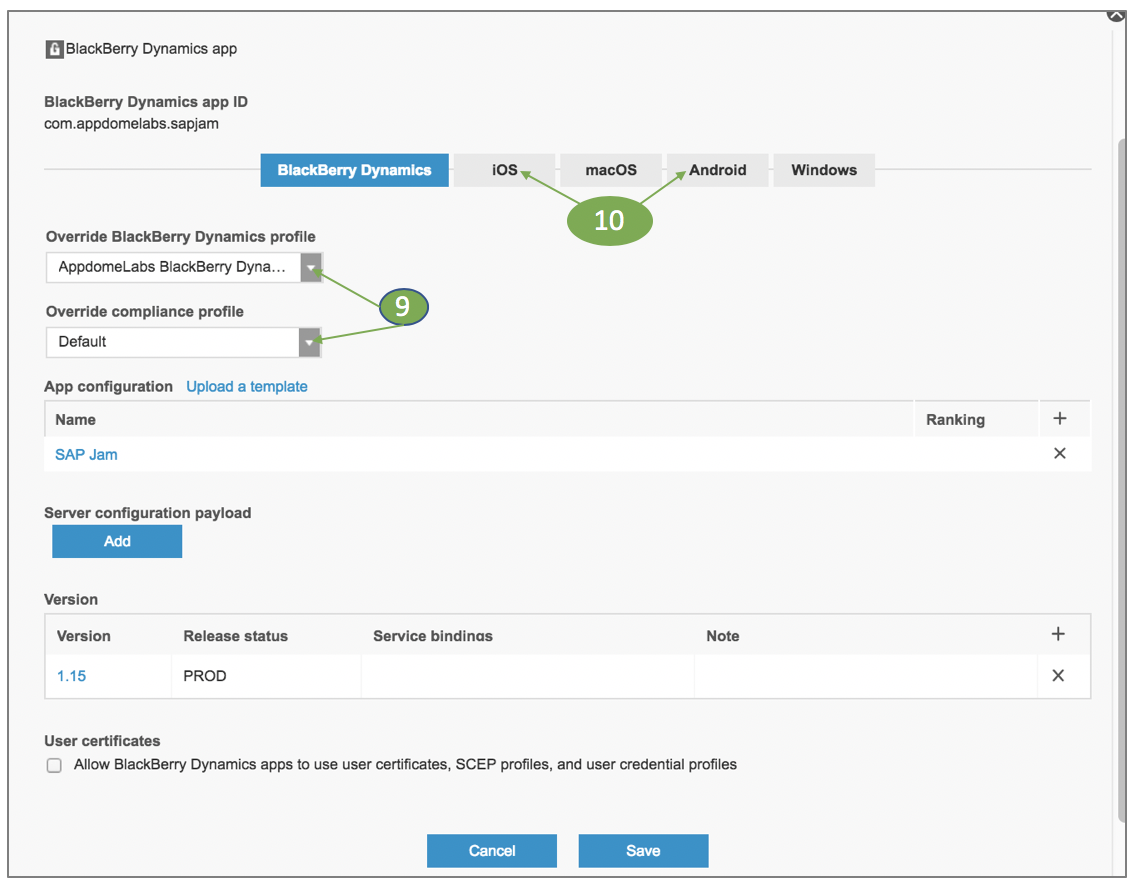Delete version 1.15 row
Image resolution: width=1144 pixels, height=886 pixels.
pos(1058,676)
